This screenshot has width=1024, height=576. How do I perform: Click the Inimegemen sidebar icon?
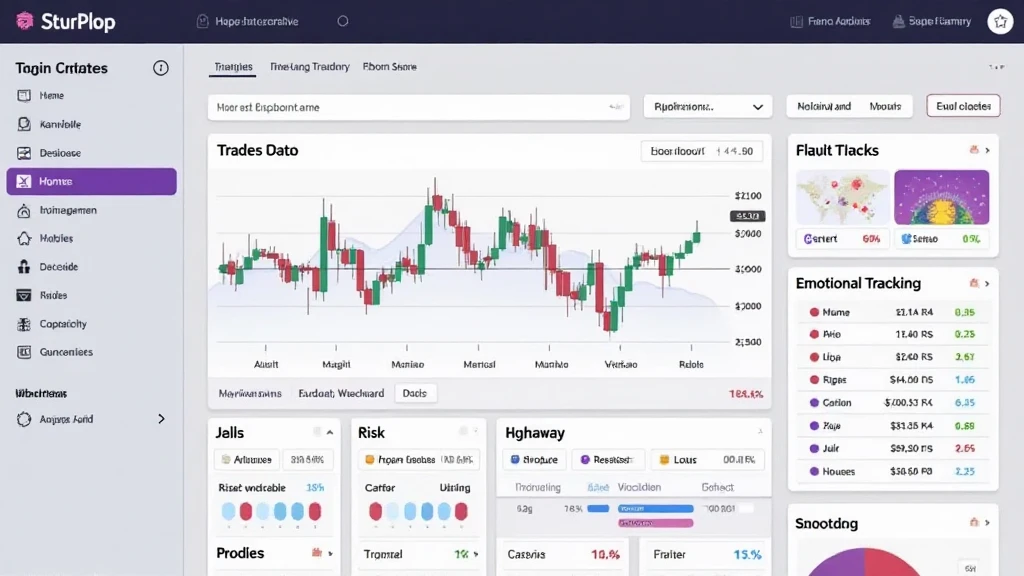(24, 210)
